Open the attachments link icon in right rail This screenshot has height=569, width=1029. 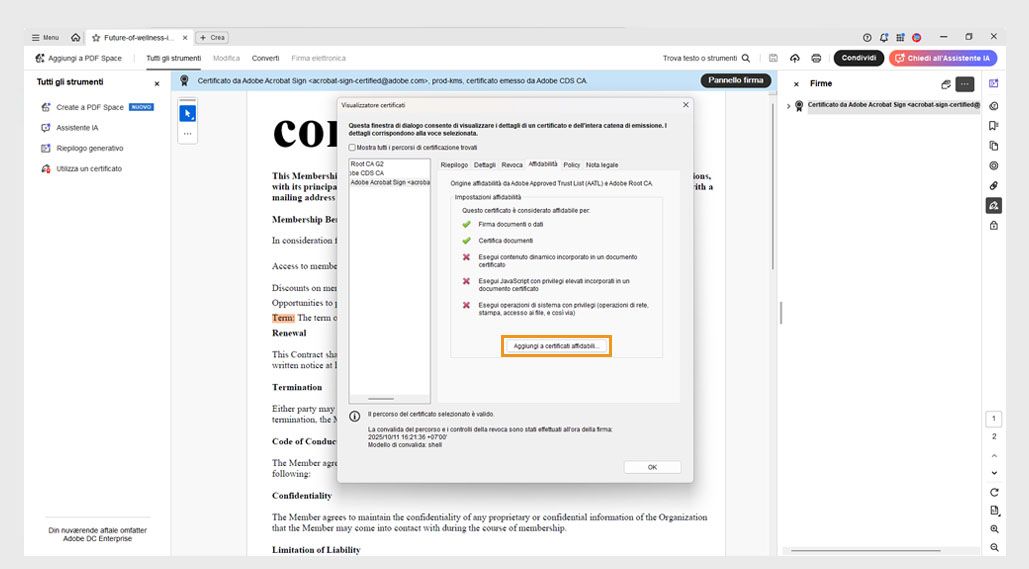click(994, 186)
